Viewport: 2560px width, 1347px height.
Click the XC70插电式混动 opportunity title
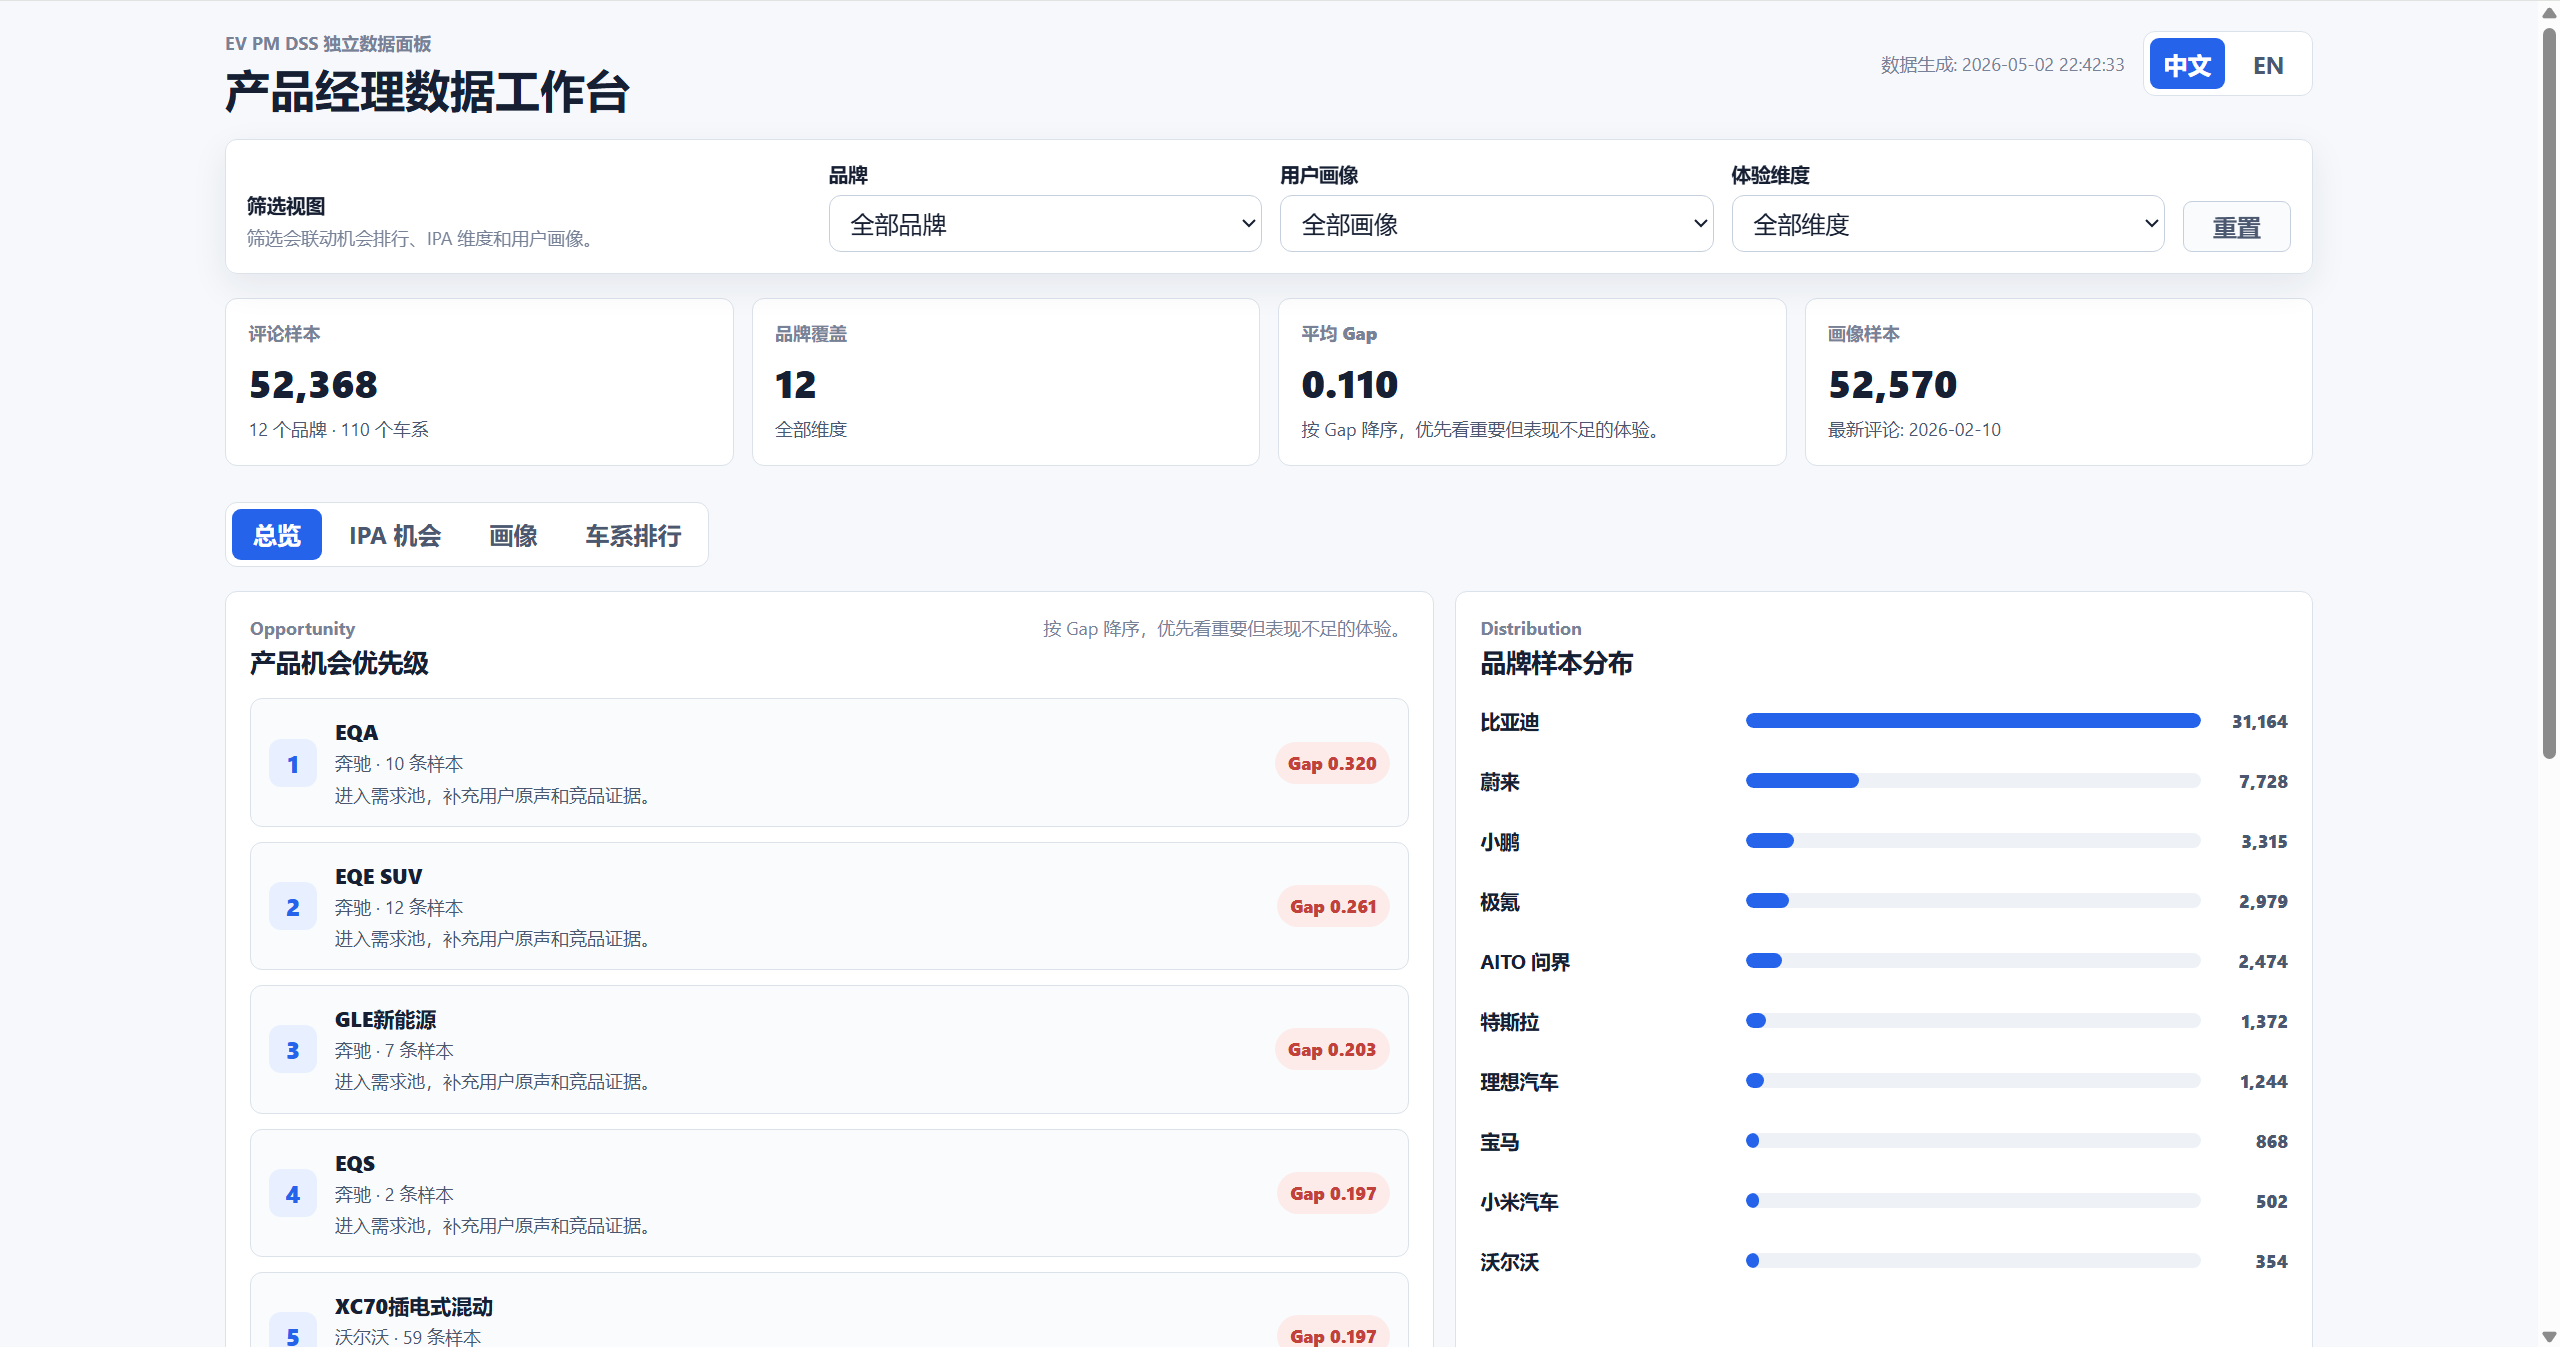click(x=414, y=1307)
